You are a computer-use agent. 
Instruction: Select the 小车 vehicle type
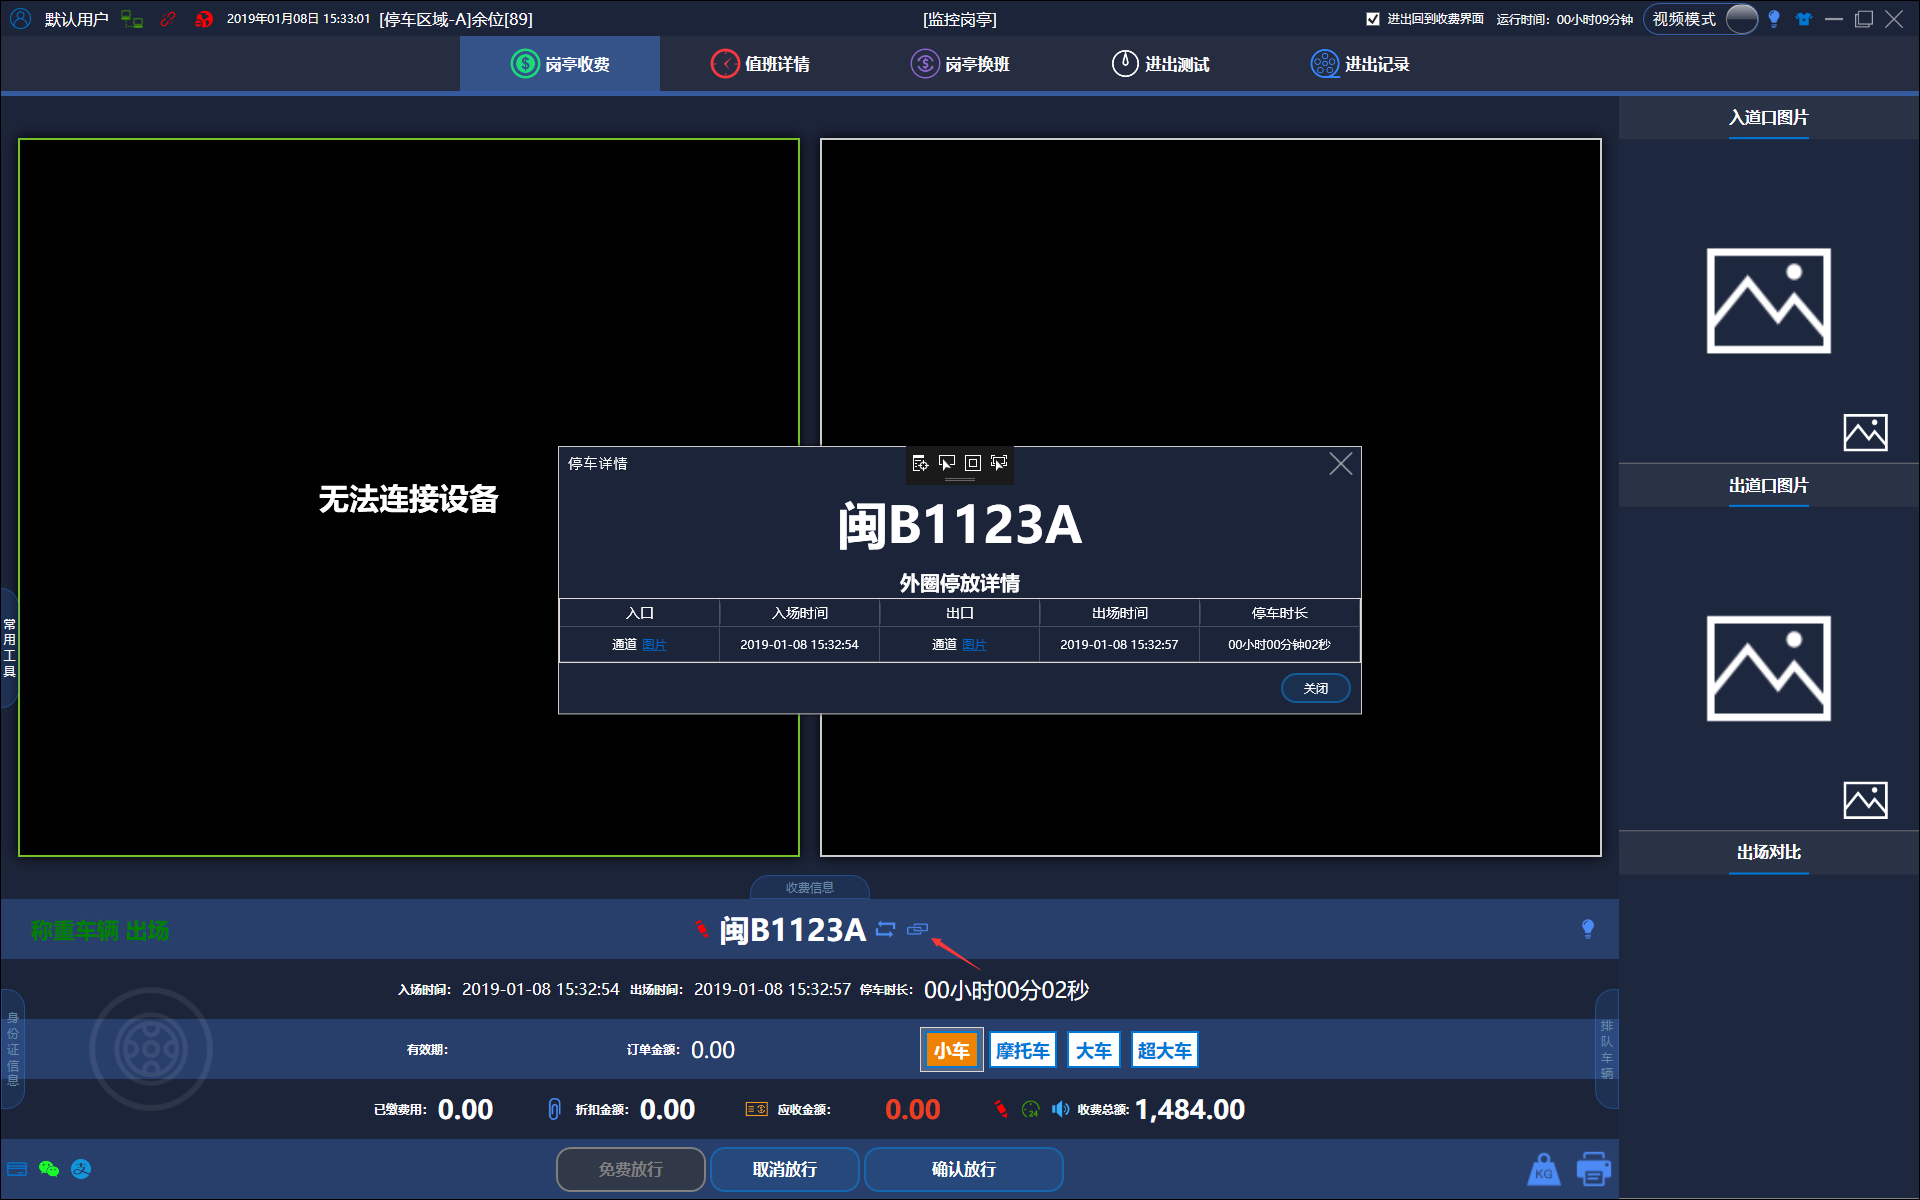pyautogui.click(x=951, y=1050)
